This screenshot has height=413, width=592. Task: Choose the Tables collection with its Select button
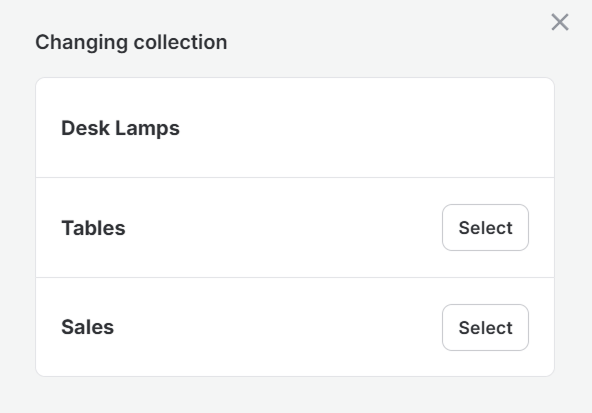click(x=486, y=228)
